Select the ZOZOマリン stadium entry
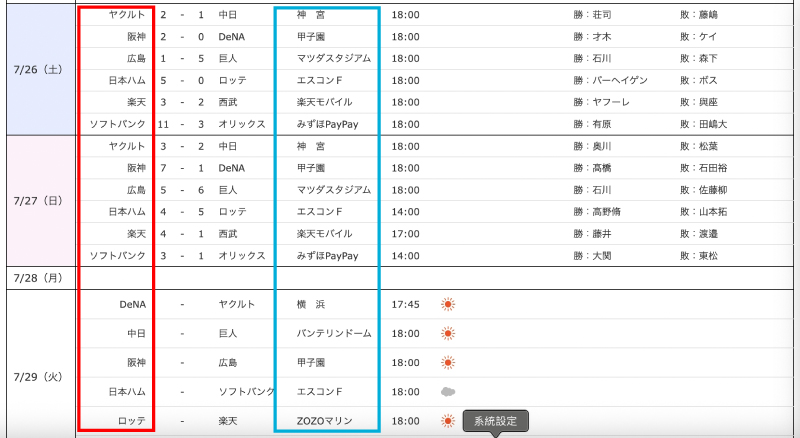Screen dimensions: 800x438 325,421
